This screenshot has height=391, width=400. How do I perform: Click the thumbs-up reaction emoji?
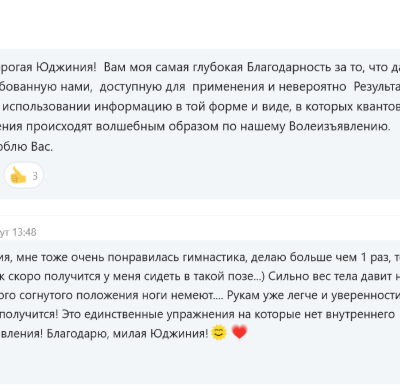[x=18, y=175]
